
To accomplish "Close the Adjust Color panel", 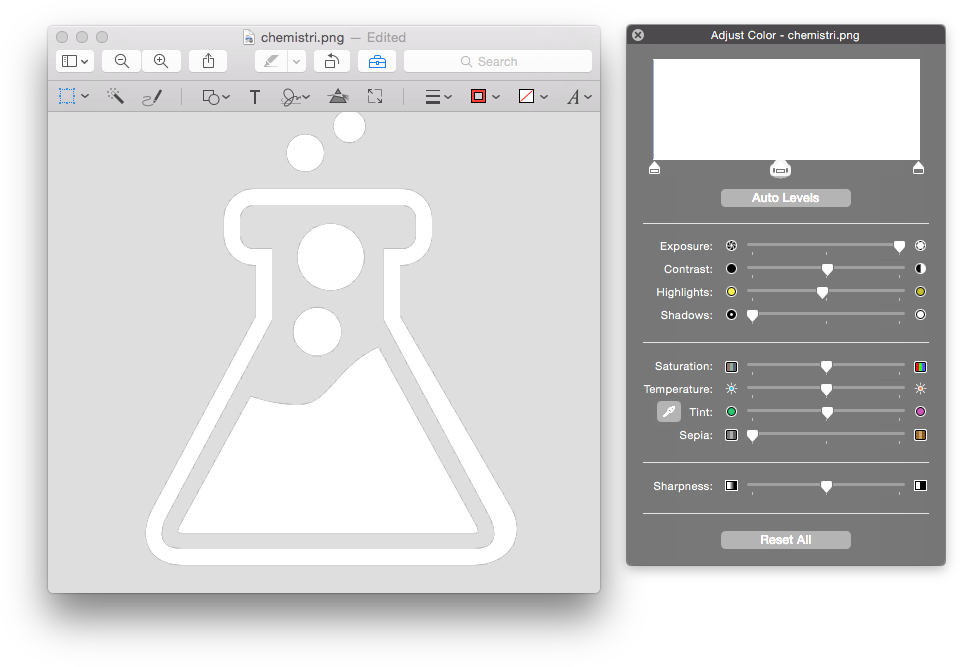I will [638, 35].
